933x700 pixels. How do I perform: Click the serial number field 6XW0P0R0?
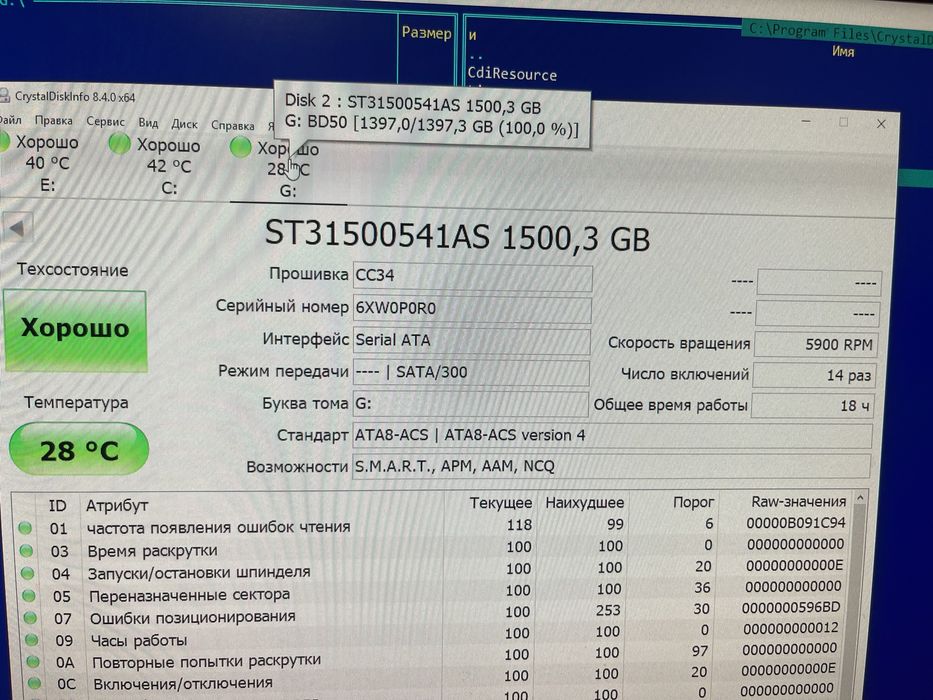472,308
